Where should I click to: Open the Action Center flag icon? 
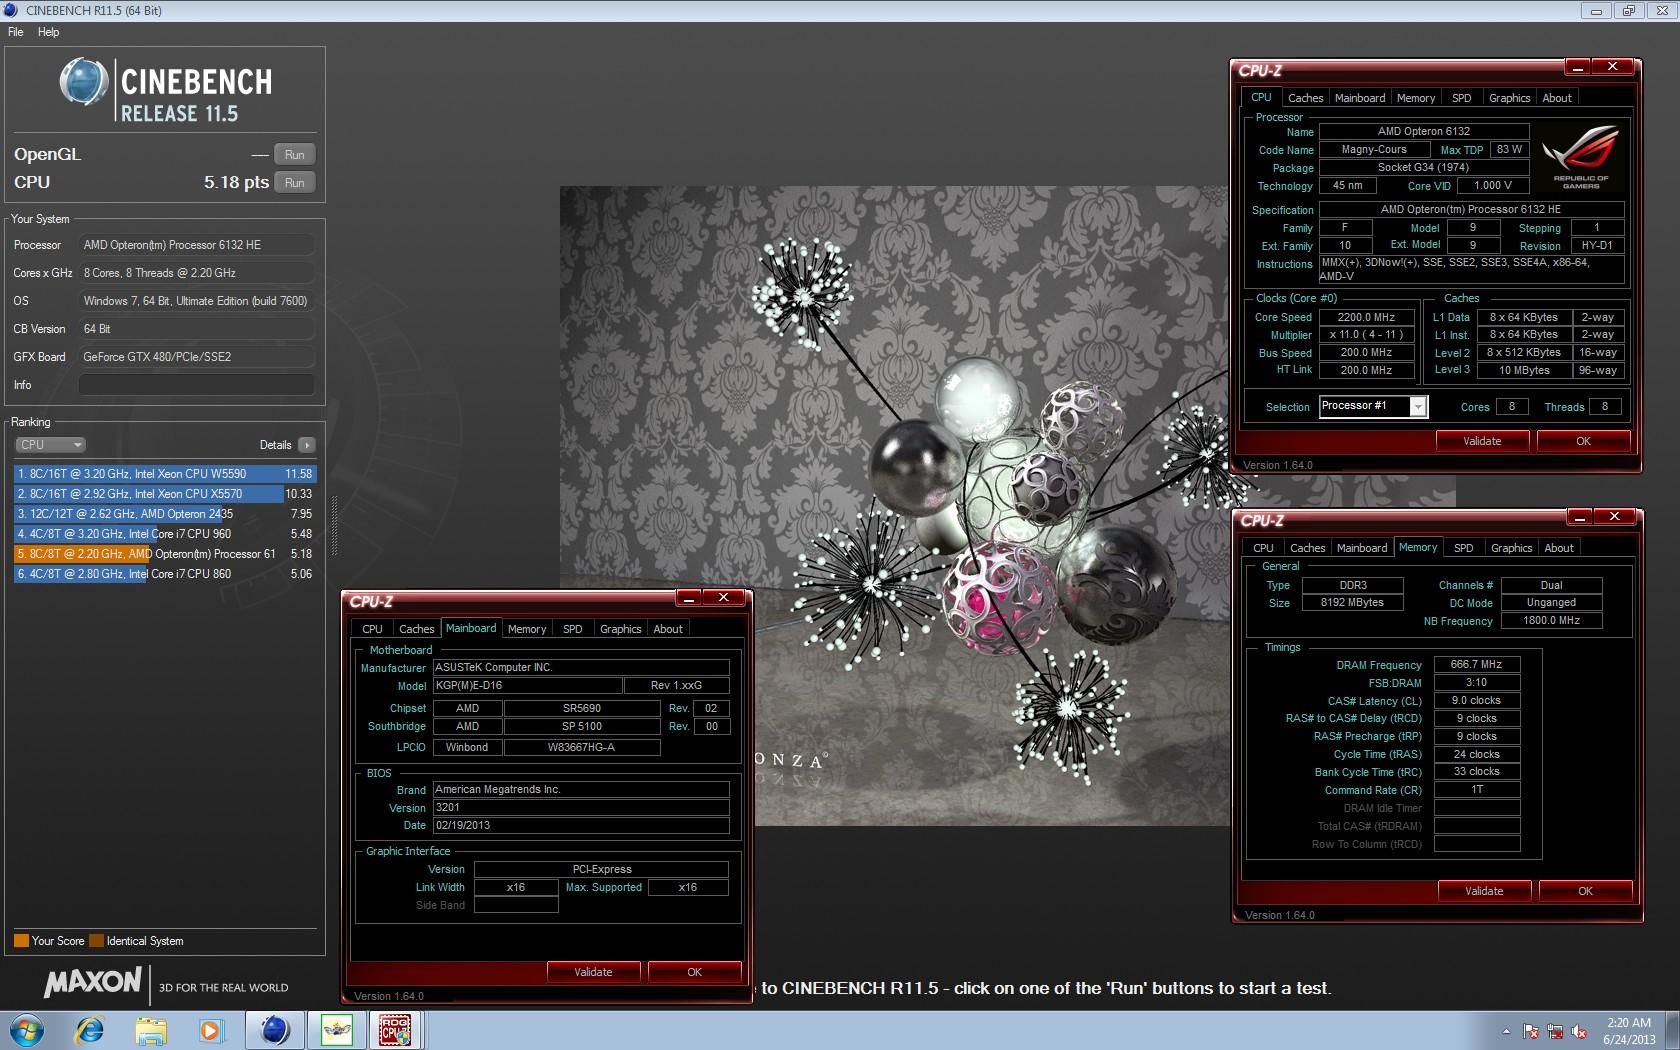(x=1531, y=1031)
